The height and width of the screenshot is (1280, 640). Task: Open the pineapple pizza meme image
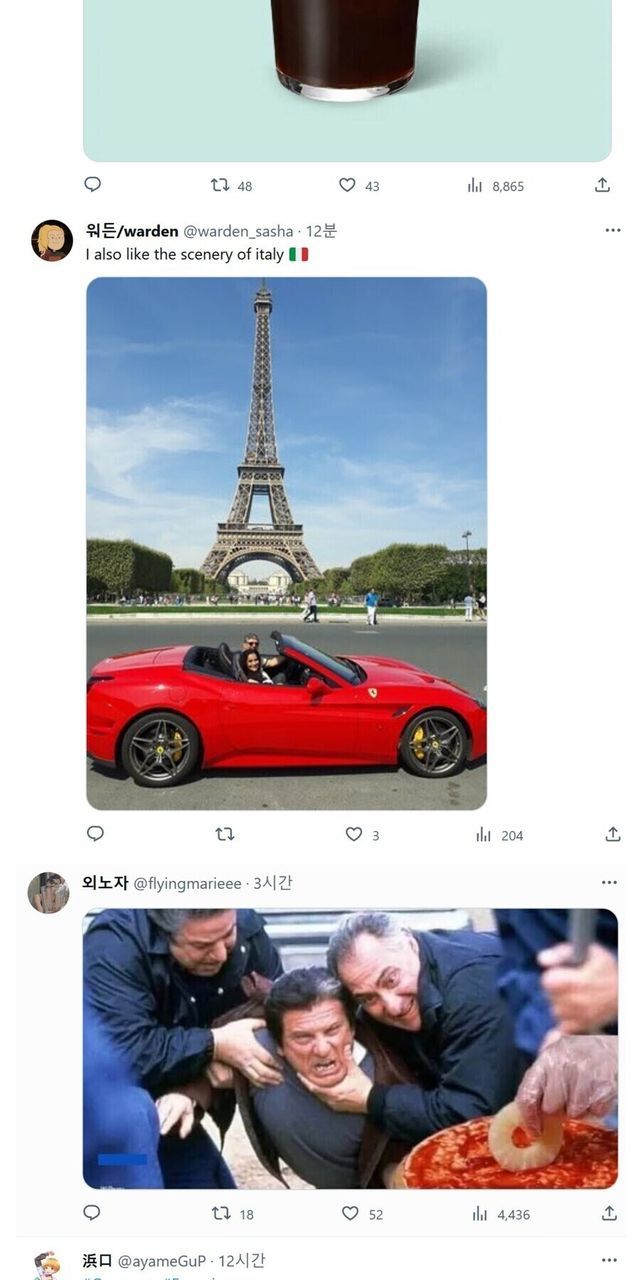coord(350,1048)
